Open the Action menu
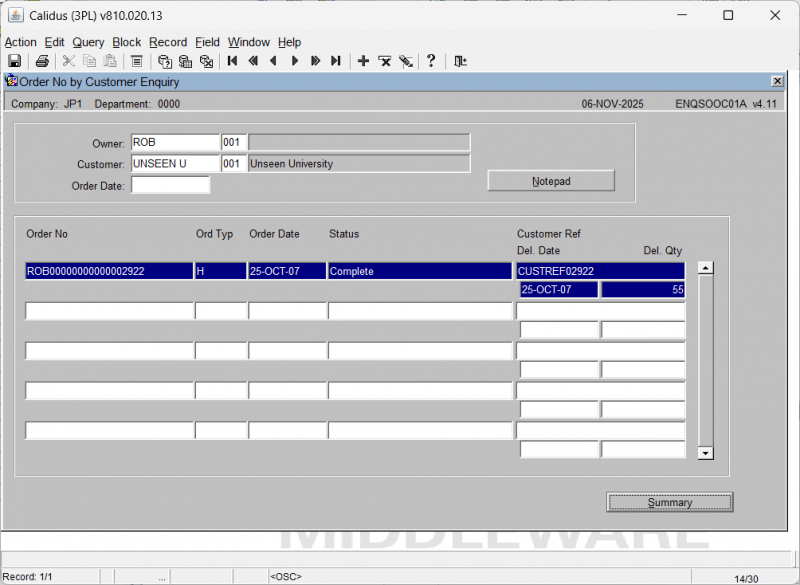 [x=20, y=42]
